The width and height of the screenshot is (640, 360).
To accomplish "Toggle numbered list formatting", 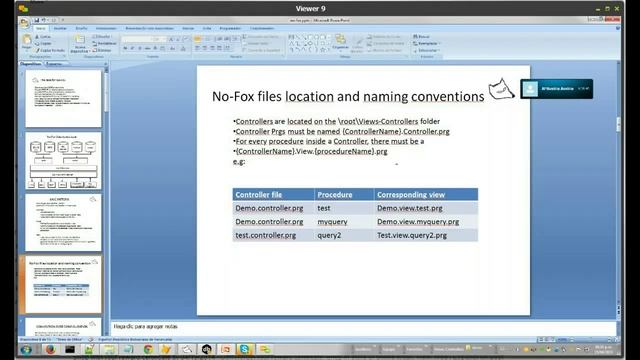I will [x=207, y=39].
